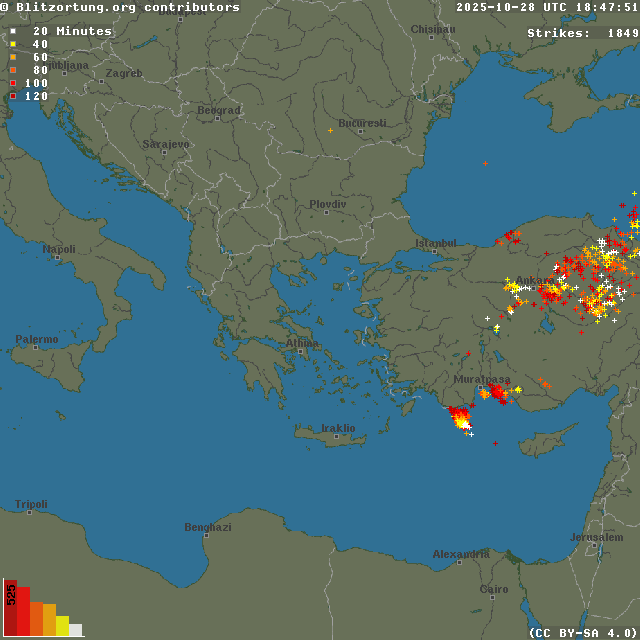This screenshot has height=640, width=640.
Task: Click the Istanbul city marker
Action: 433,251
